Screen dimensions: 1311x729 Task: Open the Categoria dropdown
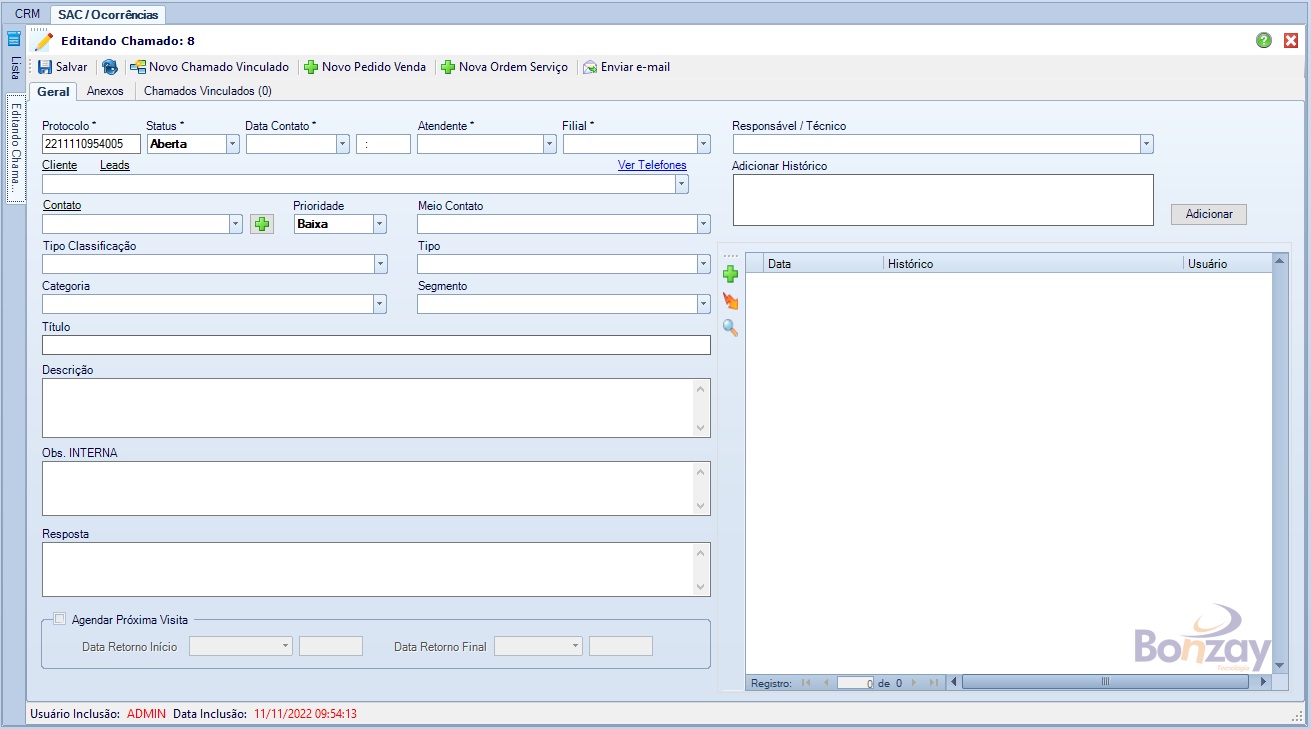tap(380, 304)
